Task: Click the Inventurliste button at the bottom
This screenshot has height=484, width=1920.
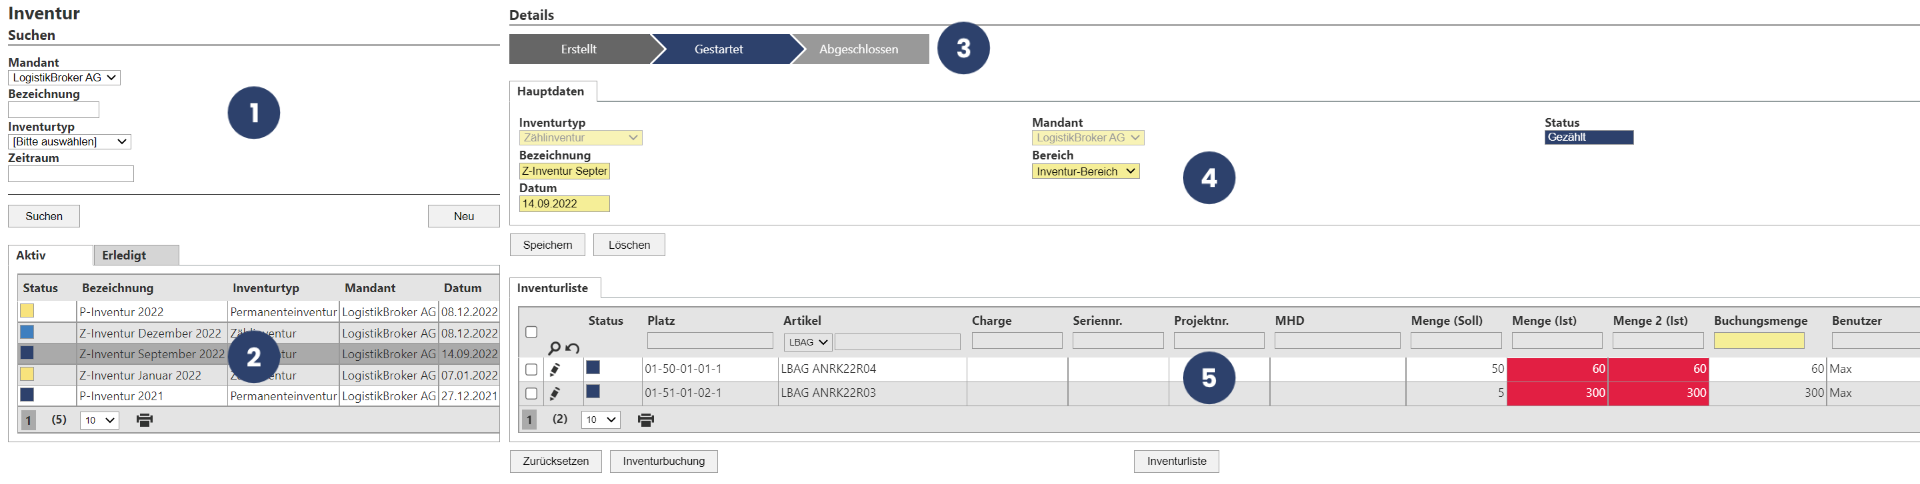Action: pos(1177,461)
